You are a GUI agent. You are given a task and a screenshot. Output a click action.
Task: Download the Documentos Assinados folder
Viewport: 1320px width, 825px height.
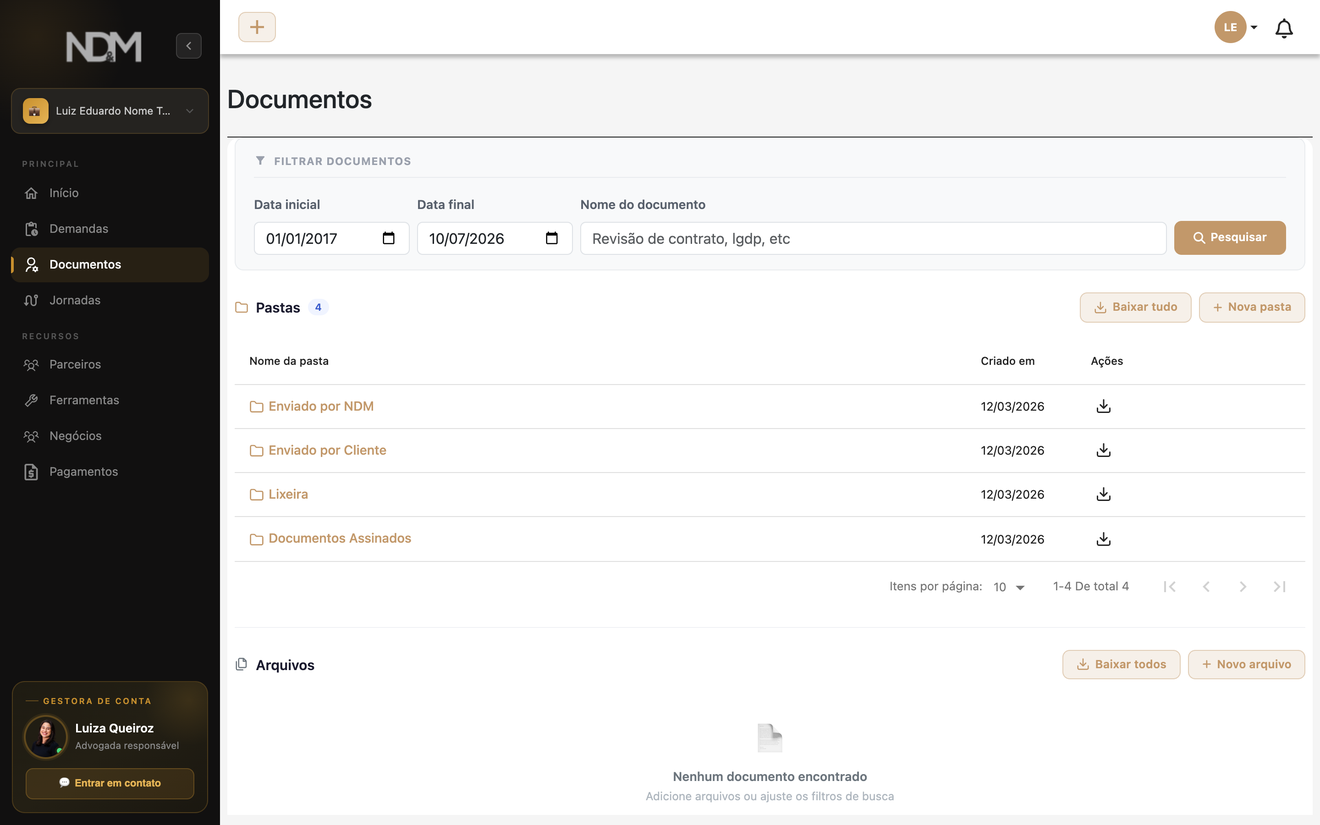pos(1103,539)
